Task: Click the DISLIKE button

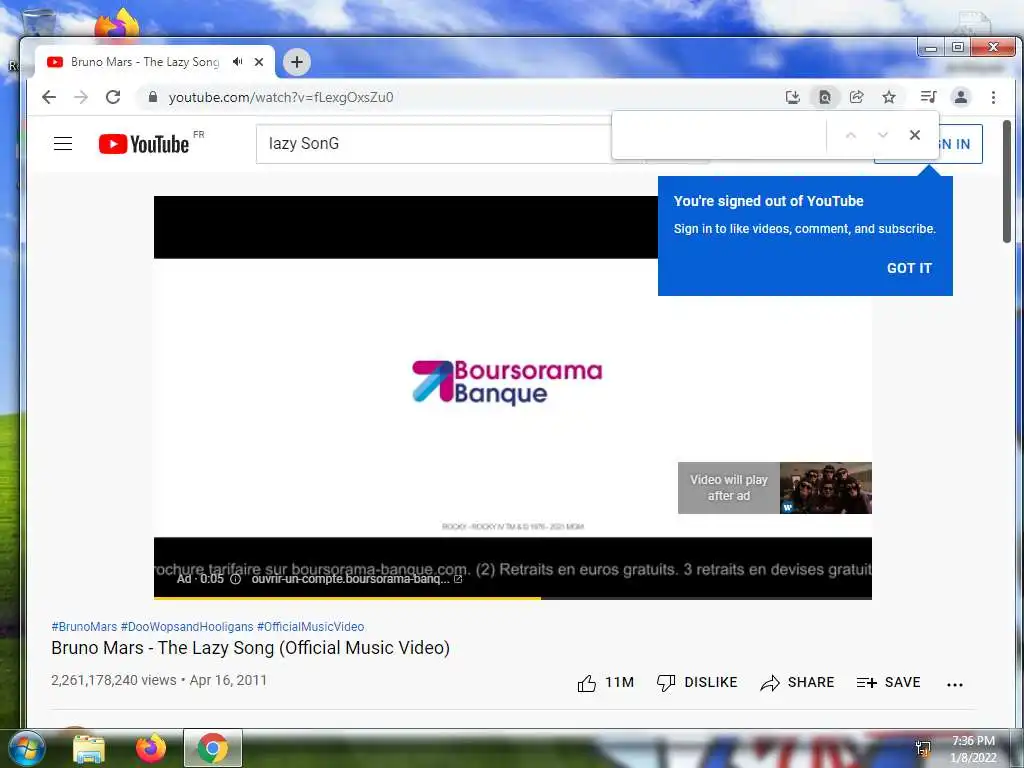Action: tap(697, 682)
